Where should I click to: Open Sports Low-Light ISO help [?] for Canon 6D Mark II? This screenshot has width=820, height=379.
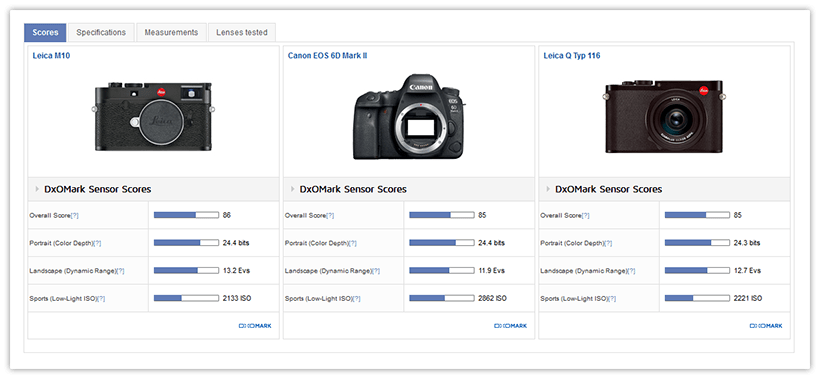pos(357,298)
